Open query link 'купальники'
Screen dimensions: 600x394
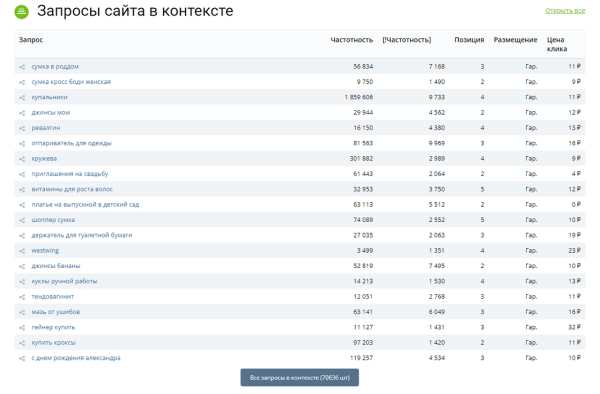tap(49, 97)
